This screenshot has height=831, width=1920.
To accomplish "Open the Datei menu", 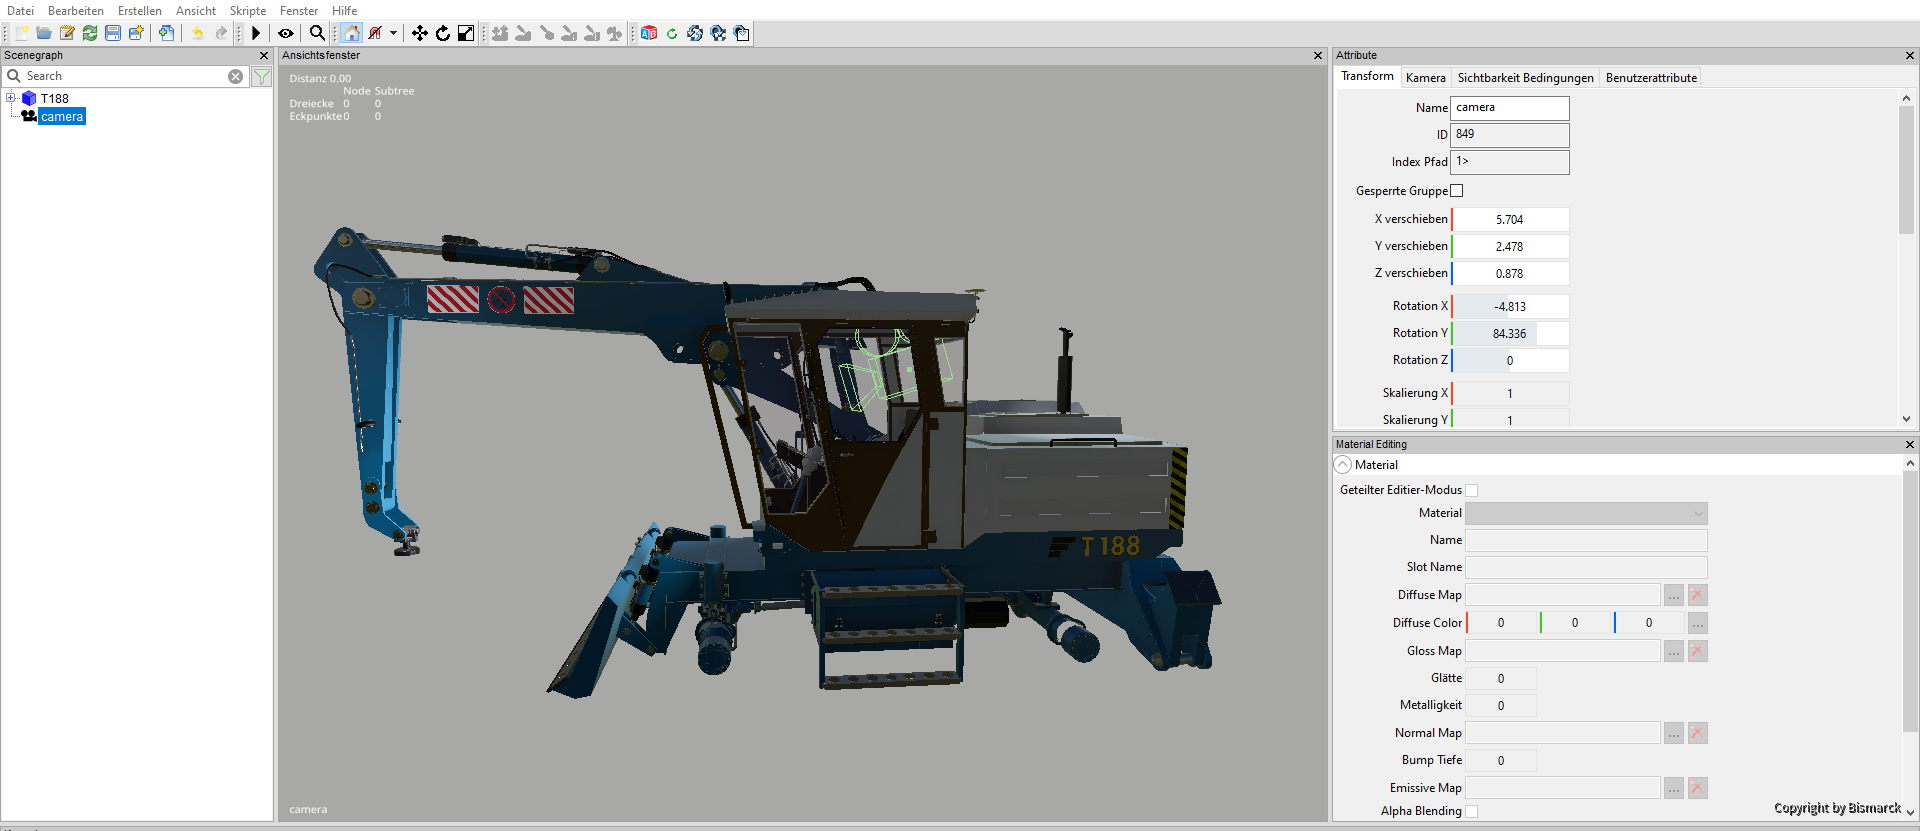I will tap(20, 11).
